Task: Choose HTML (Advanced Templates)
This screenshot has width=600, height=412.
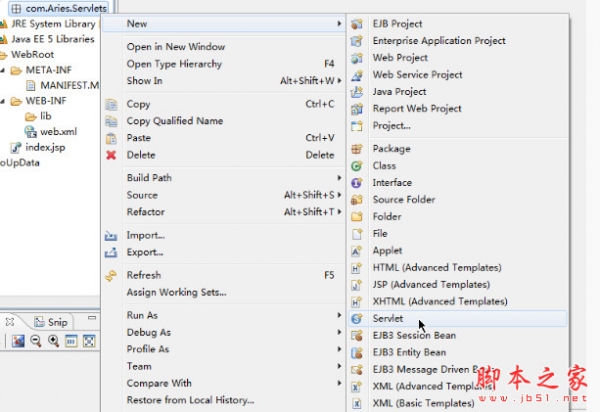Action: [457, 268]
